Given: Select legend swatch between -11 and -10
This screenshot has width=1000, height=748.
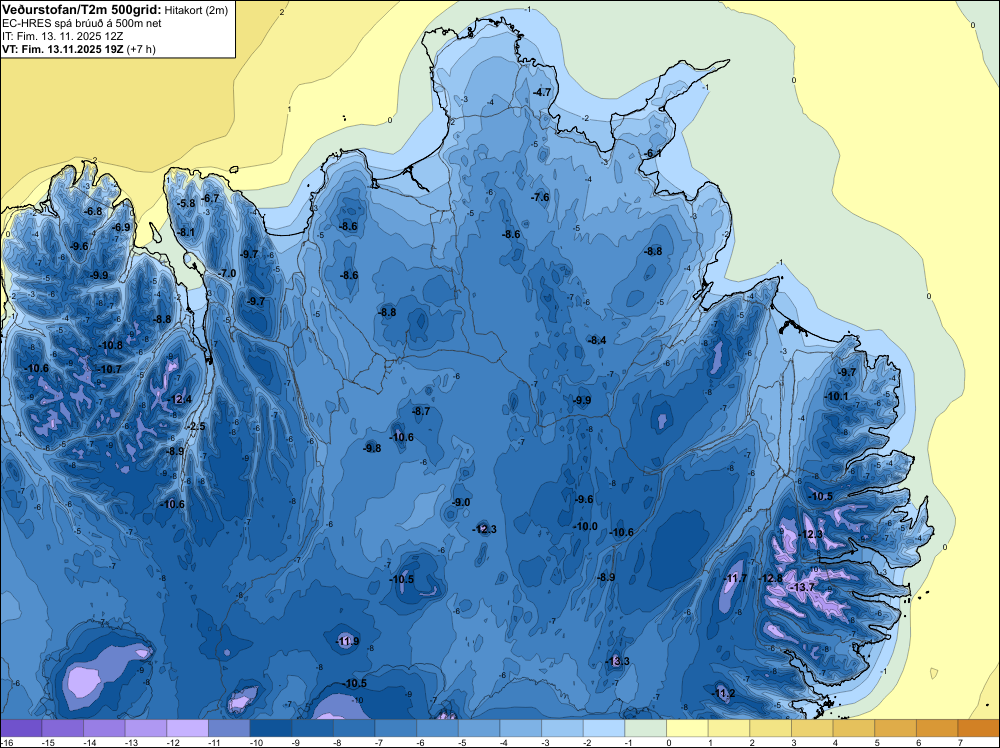Looking at the screenshot, I should pos(229,728).
